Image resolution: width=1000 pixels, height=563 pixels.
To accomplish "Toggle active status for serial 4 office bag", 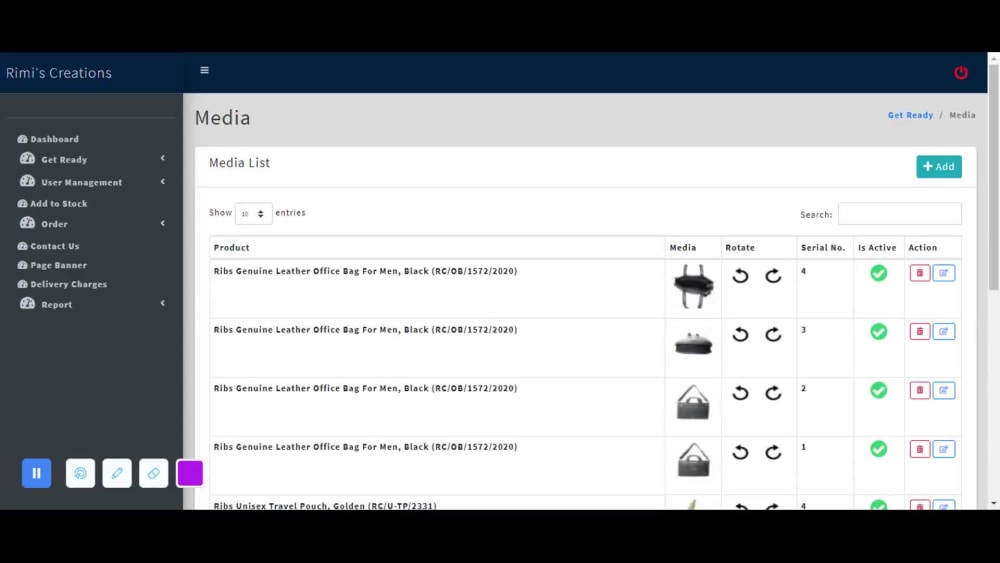I will click(878, 273).
